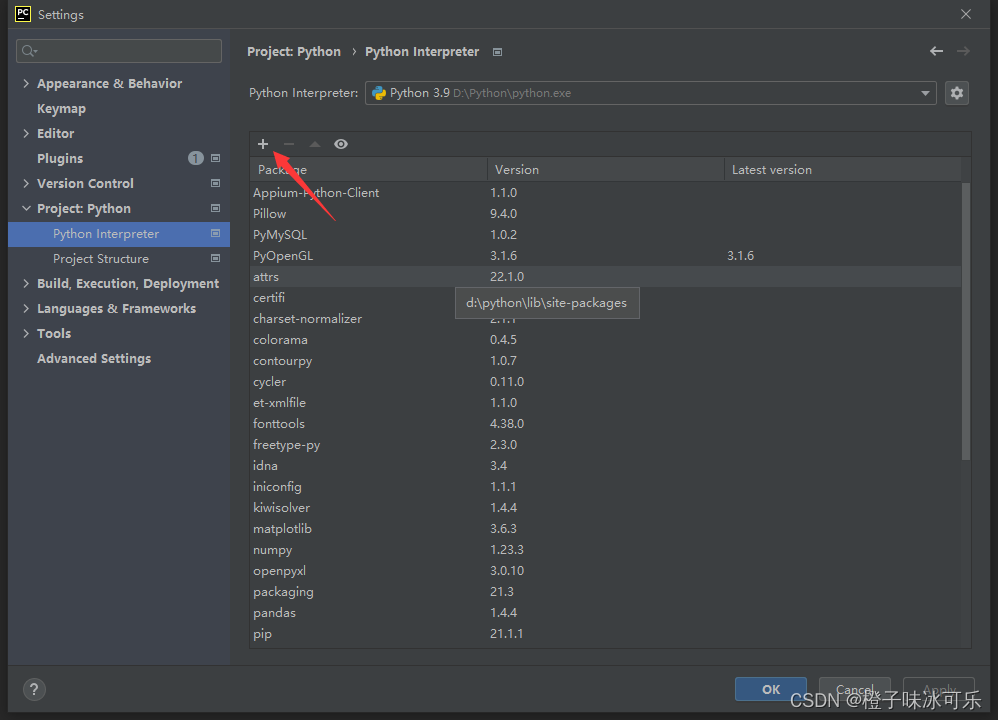Click the project-level icon on Python Interpreter row
This screenshot has width=998, height=720.
tap(216, 234)
